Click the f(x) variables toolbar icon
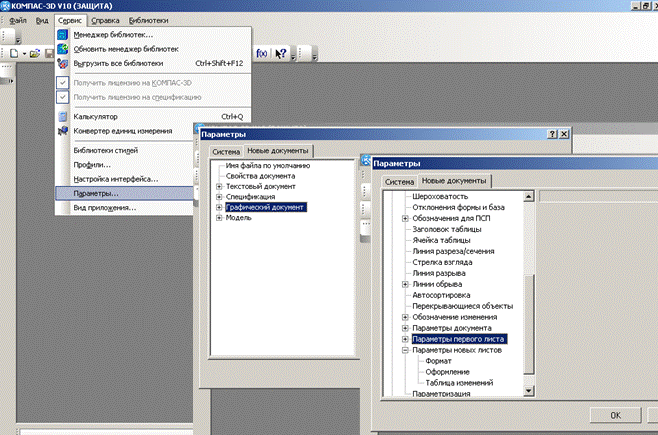The width and height of the screenshot is (658, 435). [262, 53]
